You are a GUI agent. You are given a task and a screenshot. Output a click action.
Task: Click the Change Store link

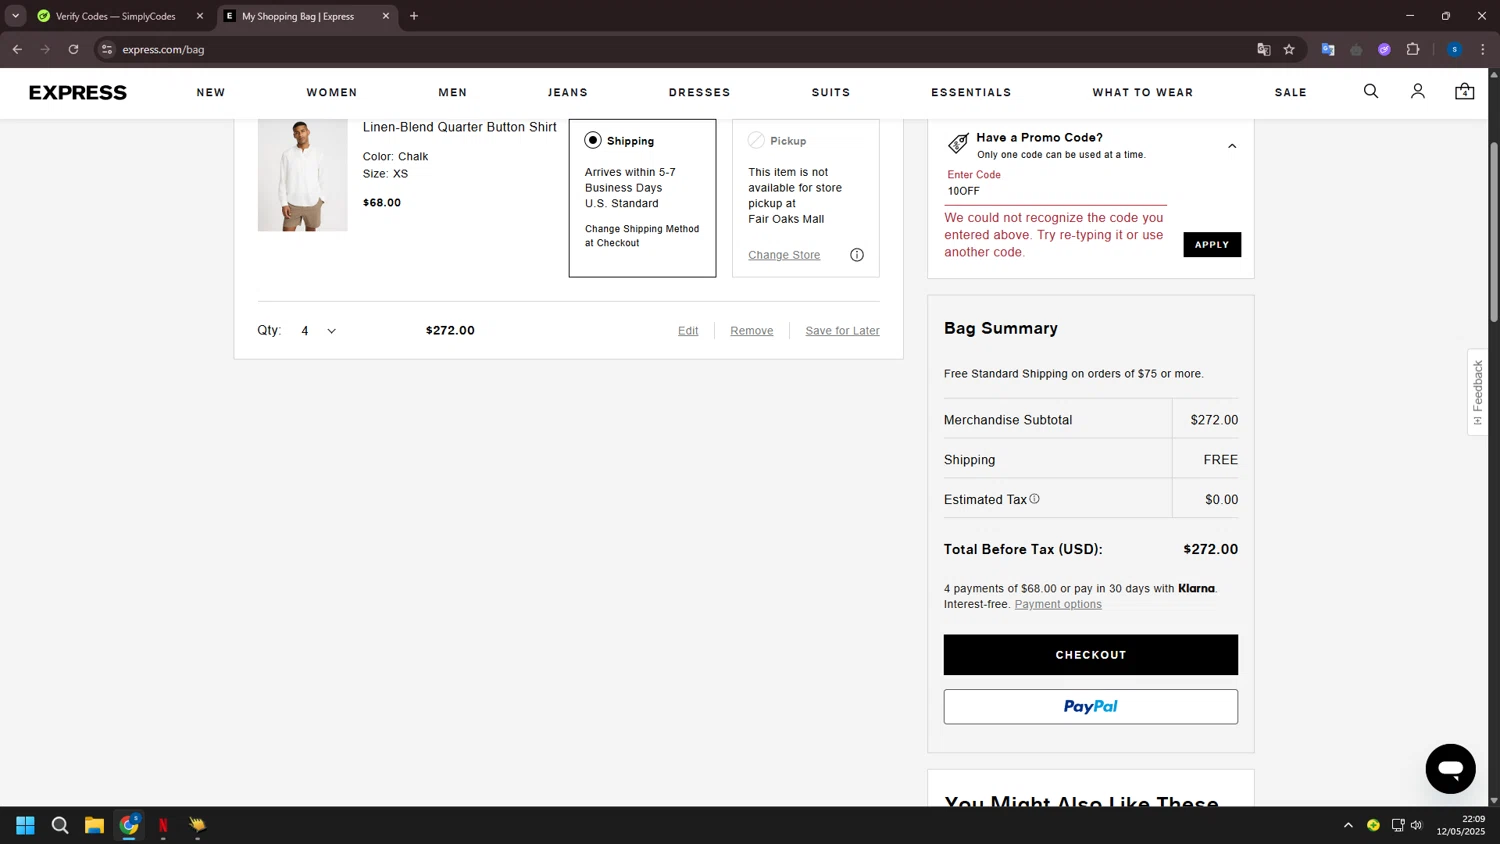(784, 255)
